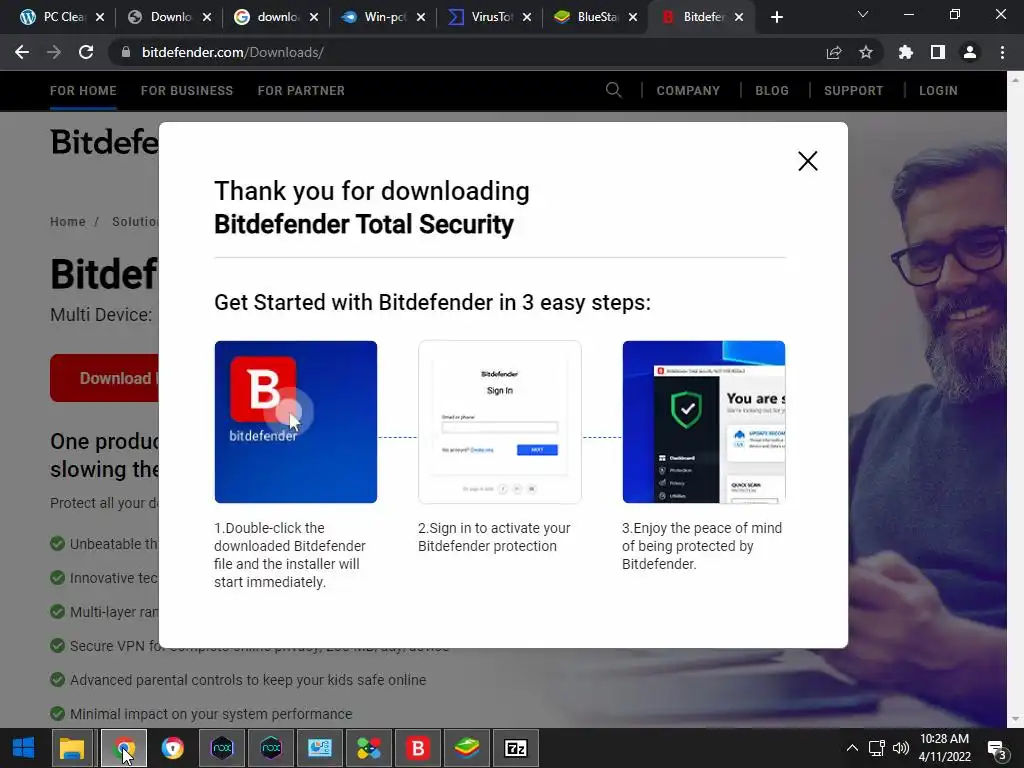Open the shield-colored Chrome variant taskbar icon
Screen dimensions: 1024x768
(172, 748)
